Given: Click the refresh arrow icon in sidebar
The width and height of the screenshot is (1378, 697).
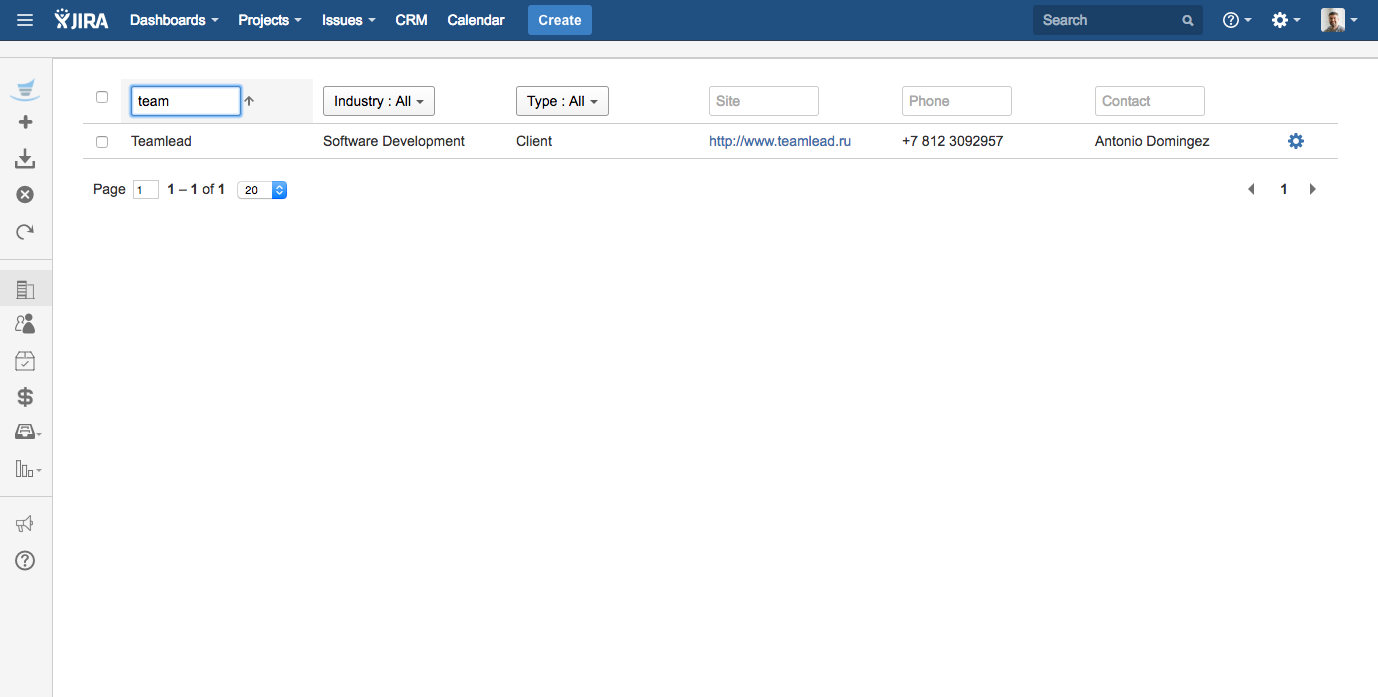Looking at the screenshot, I should tap(26, 232).
